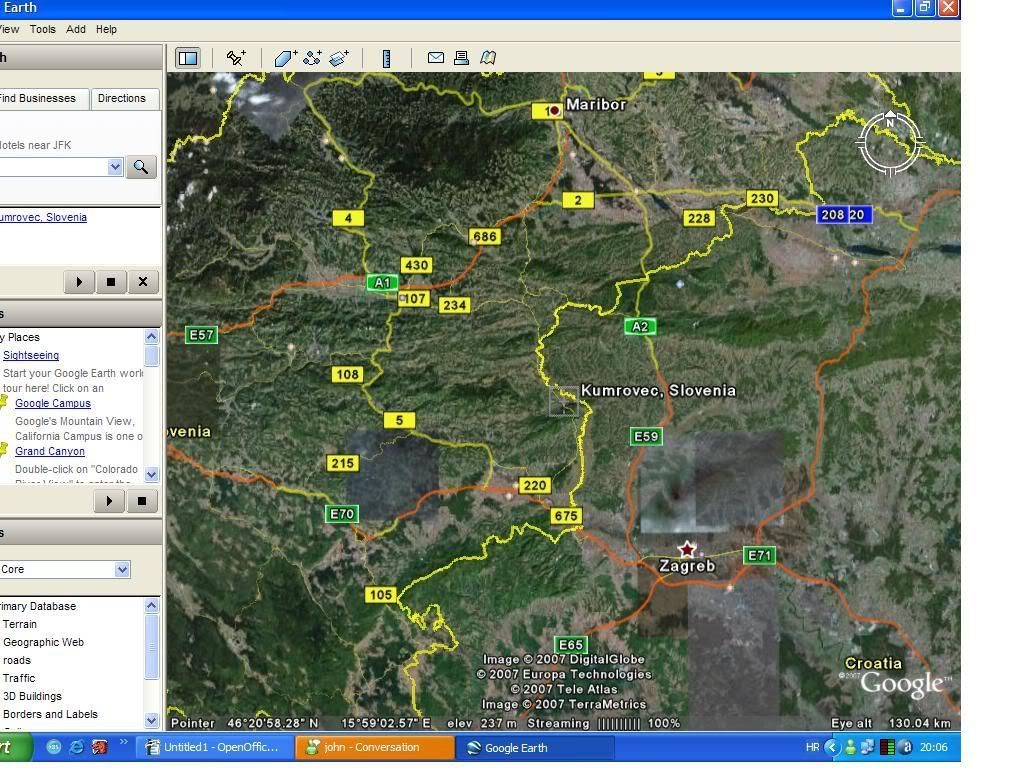Select the Add Polygon tool

coord(285,58)
